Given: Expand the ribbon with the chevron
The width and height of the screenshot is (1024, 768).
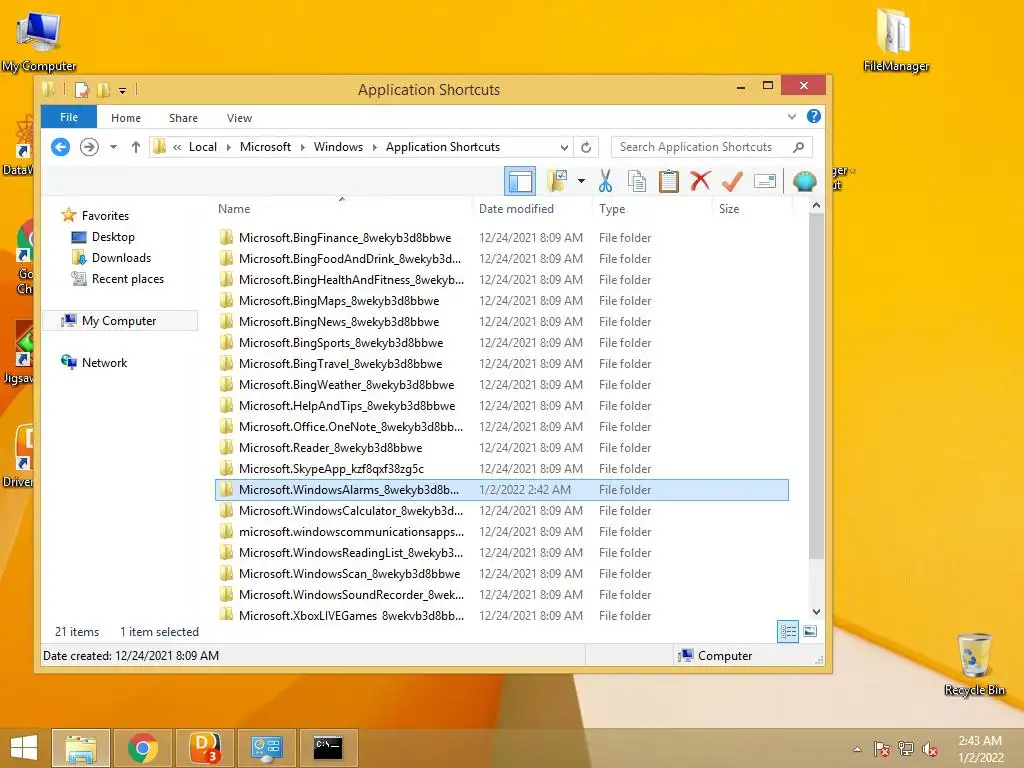Looking at the screenshot, I should 792,117.
